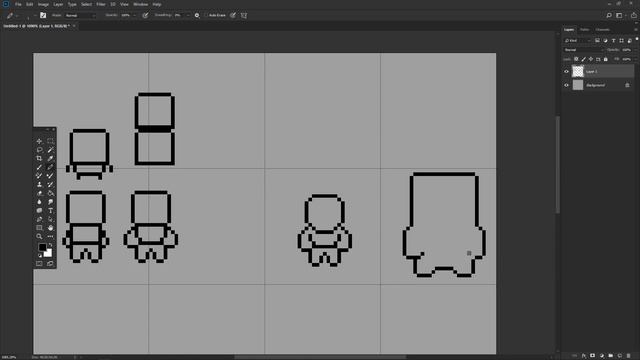The width and height of the screenshot is (640, 360).
Task: Click the foreground color swatch
Action: [42, 247]
